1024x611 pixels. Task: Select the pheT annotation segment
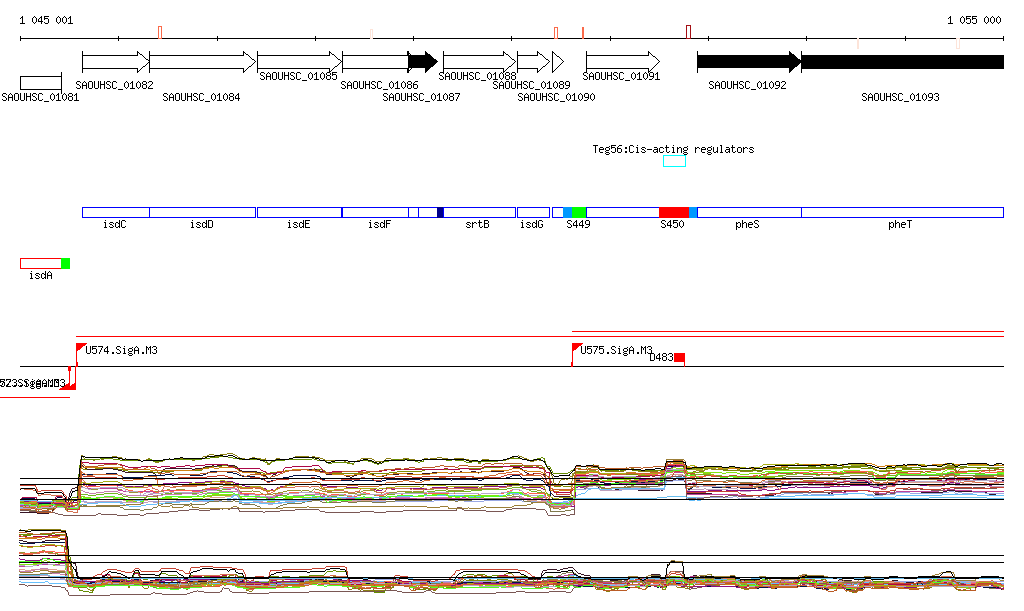[901, 212]
